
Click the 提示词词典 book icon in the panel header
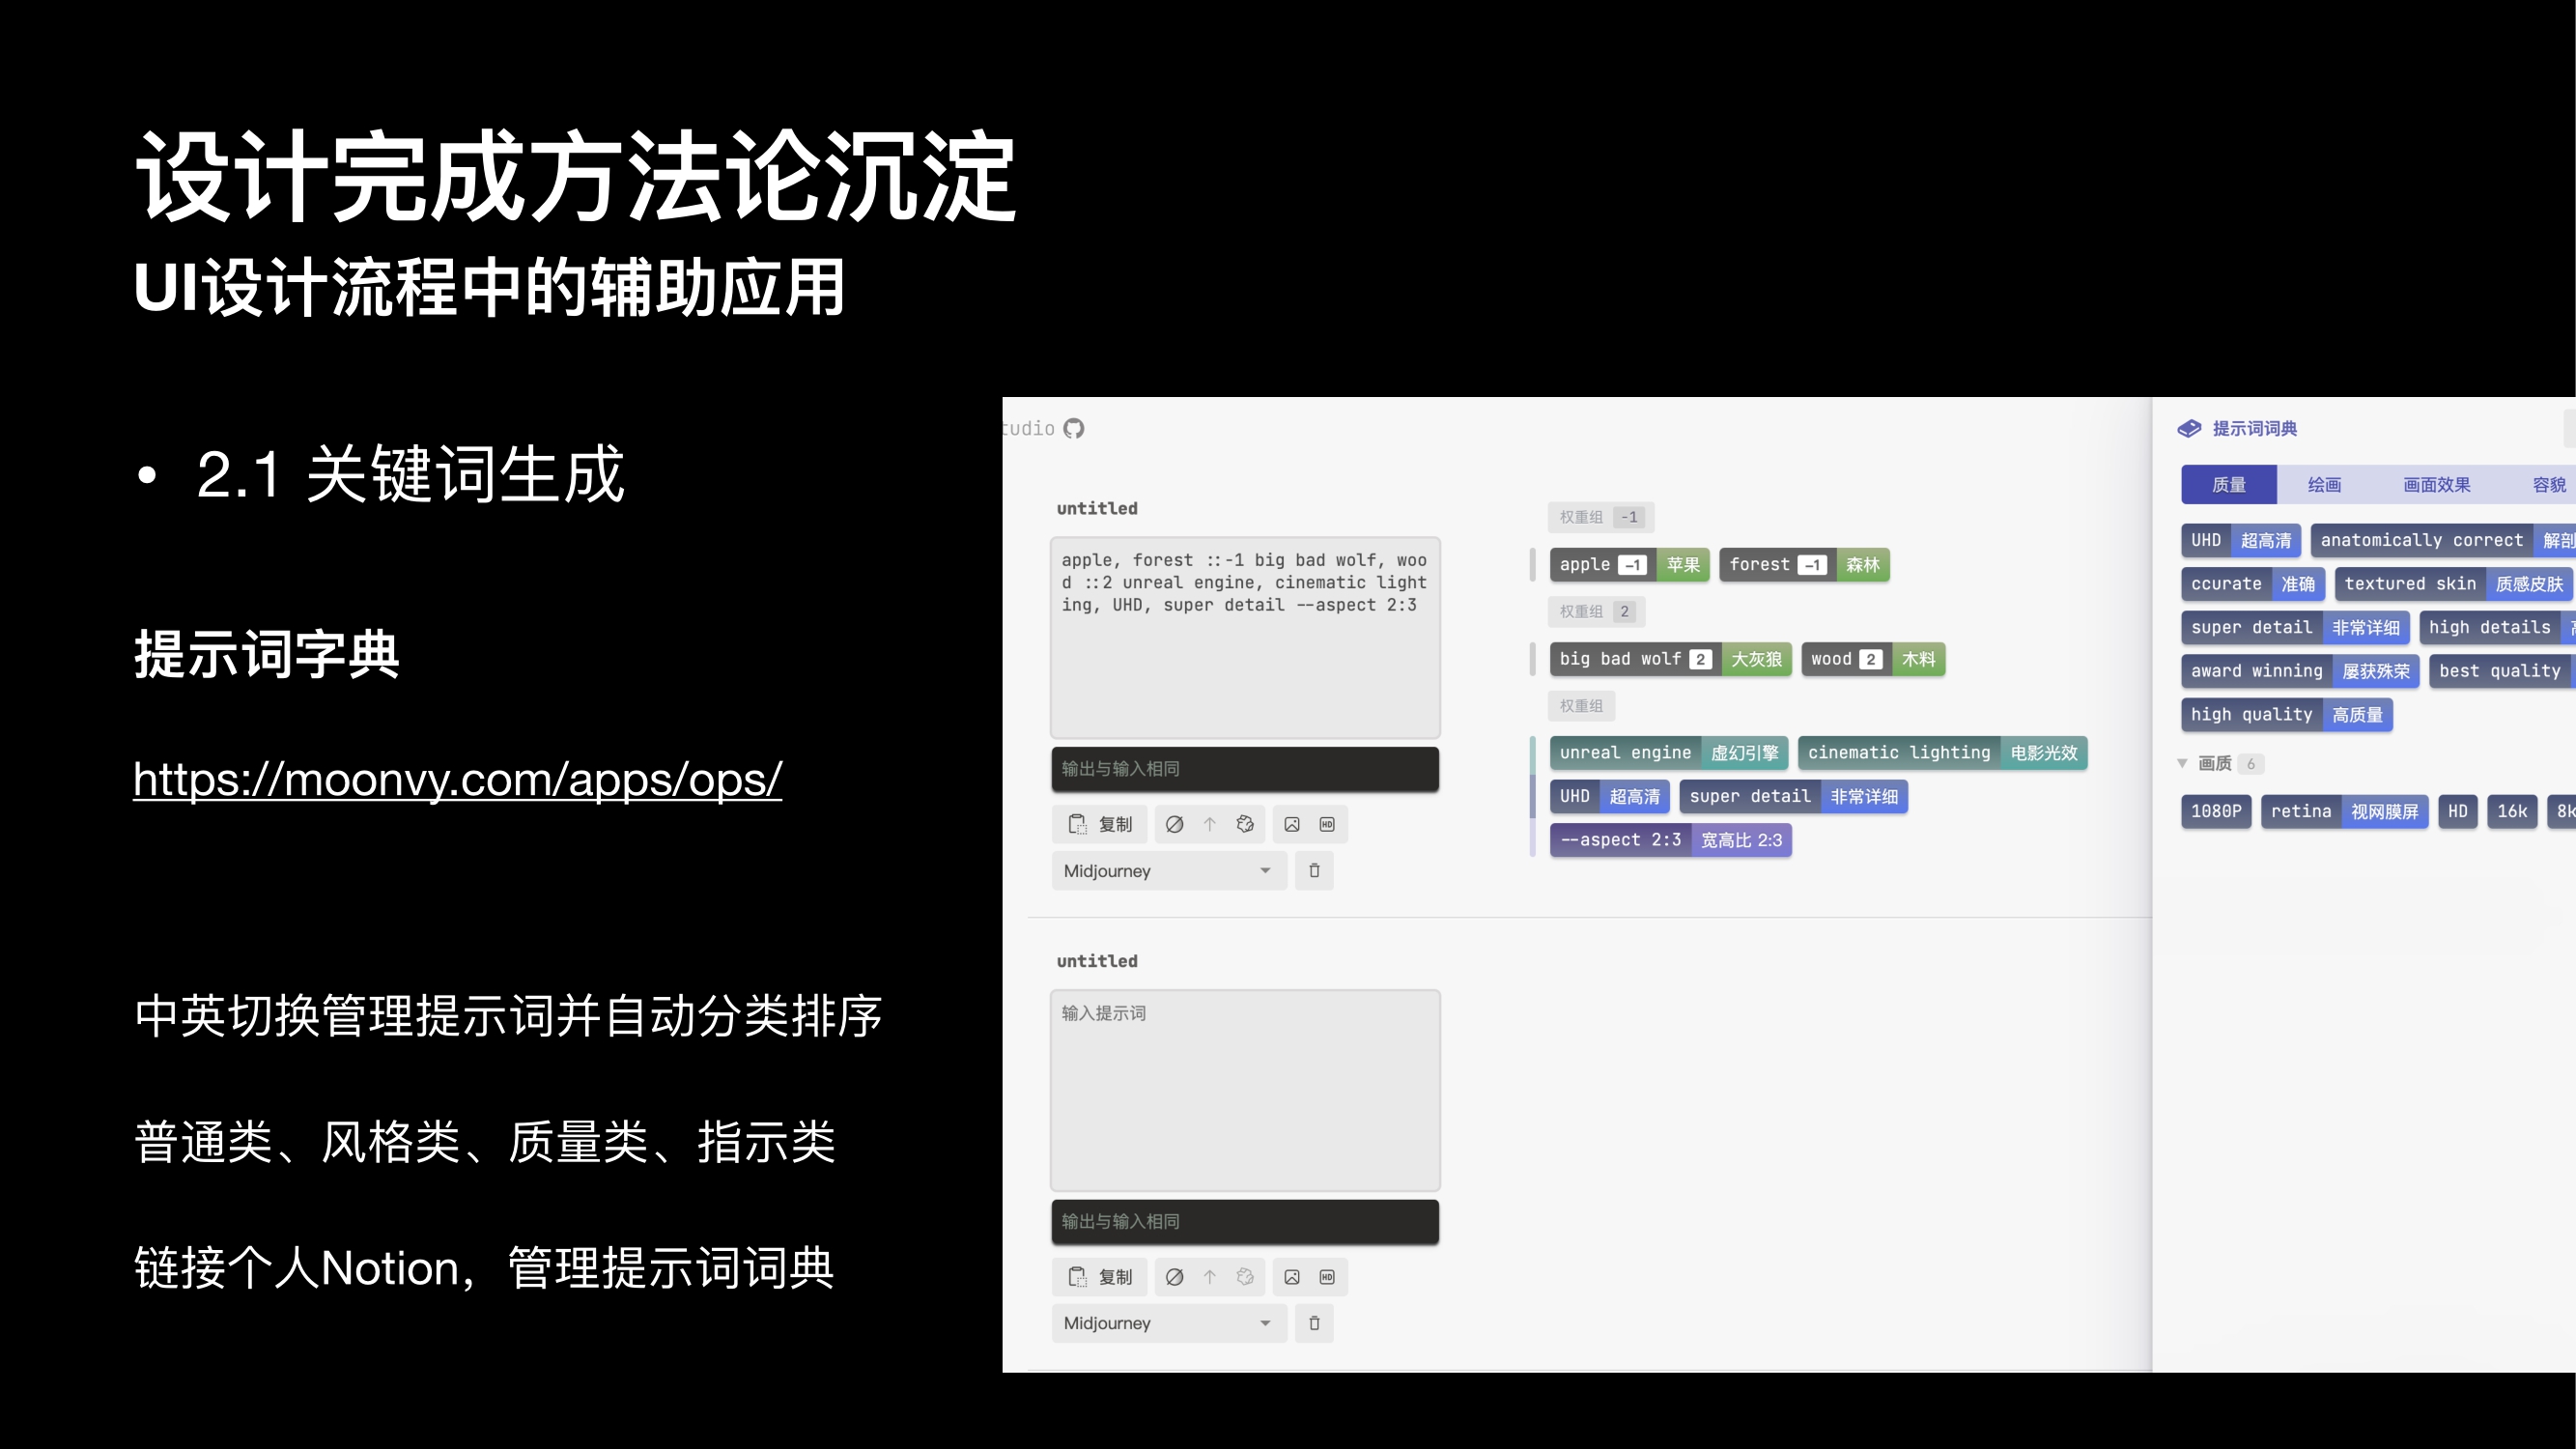pos(2189,428)
